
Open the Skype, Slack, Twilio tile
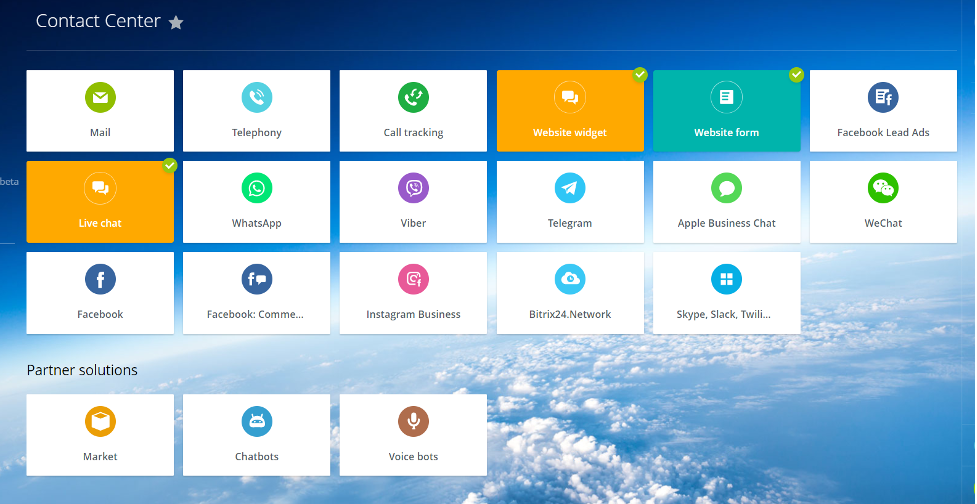pos(727,293)
